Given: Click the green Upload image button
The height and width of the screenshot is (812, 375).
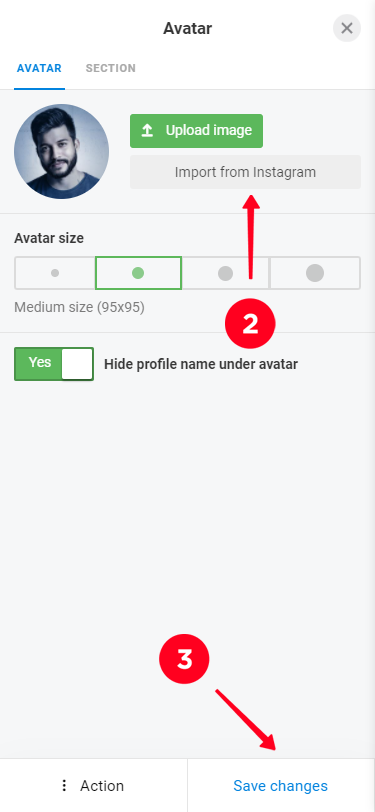Looking at the screenshot, I should coord(196,131).
